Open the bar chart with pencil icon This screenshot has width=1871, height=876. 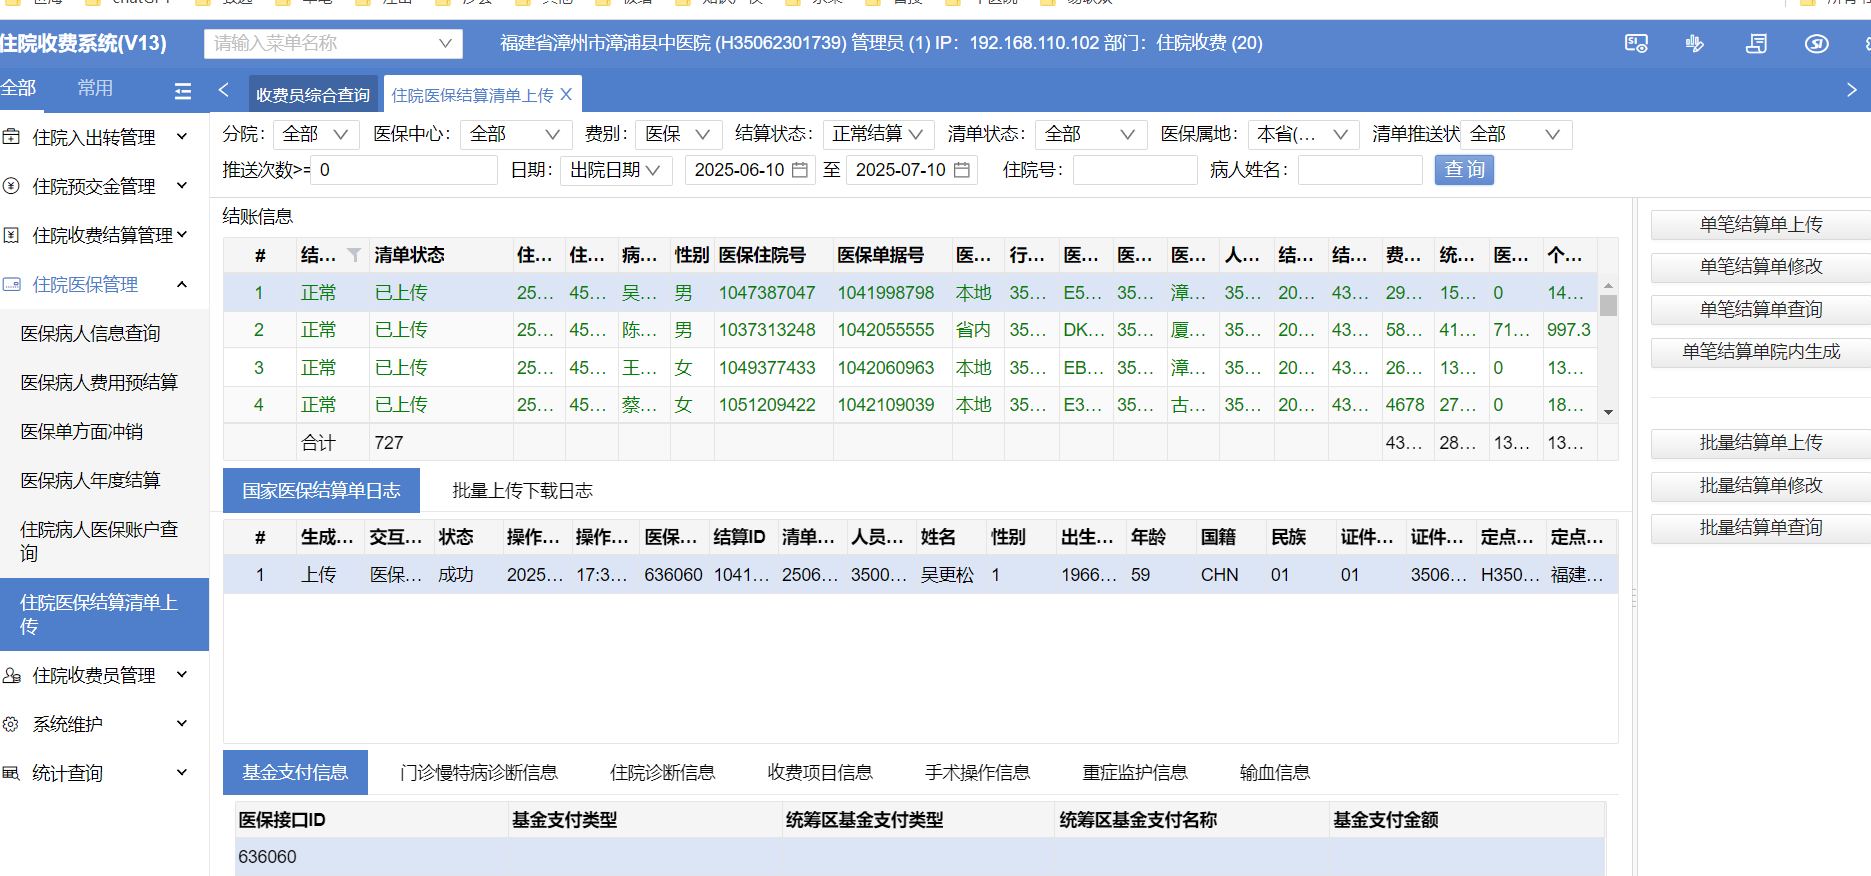pos(1695,44)
